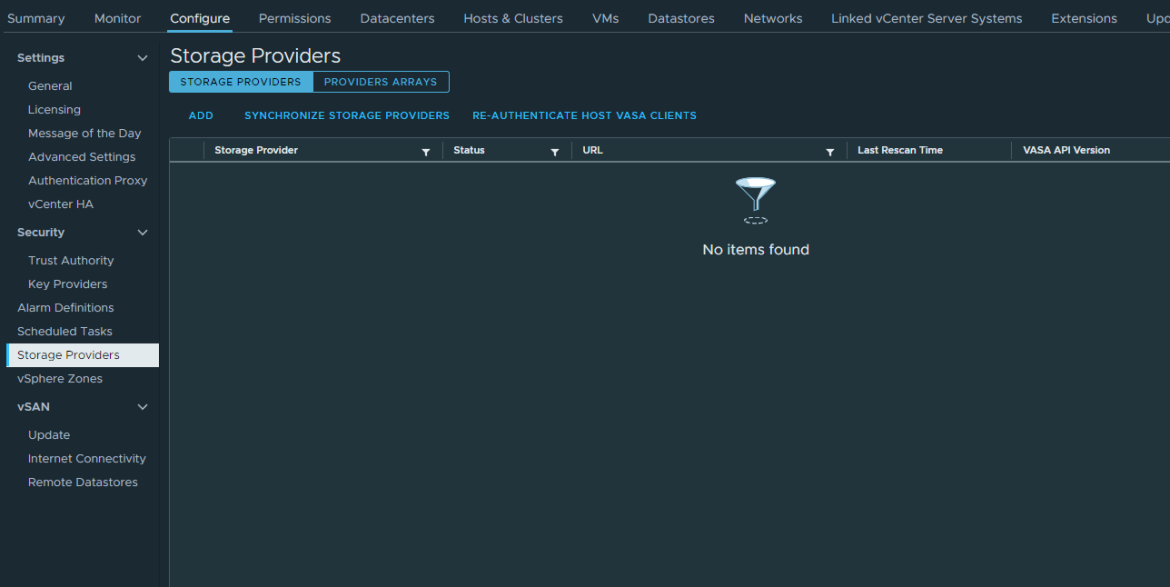Open the Status column filter funnel

coord(557,150)
